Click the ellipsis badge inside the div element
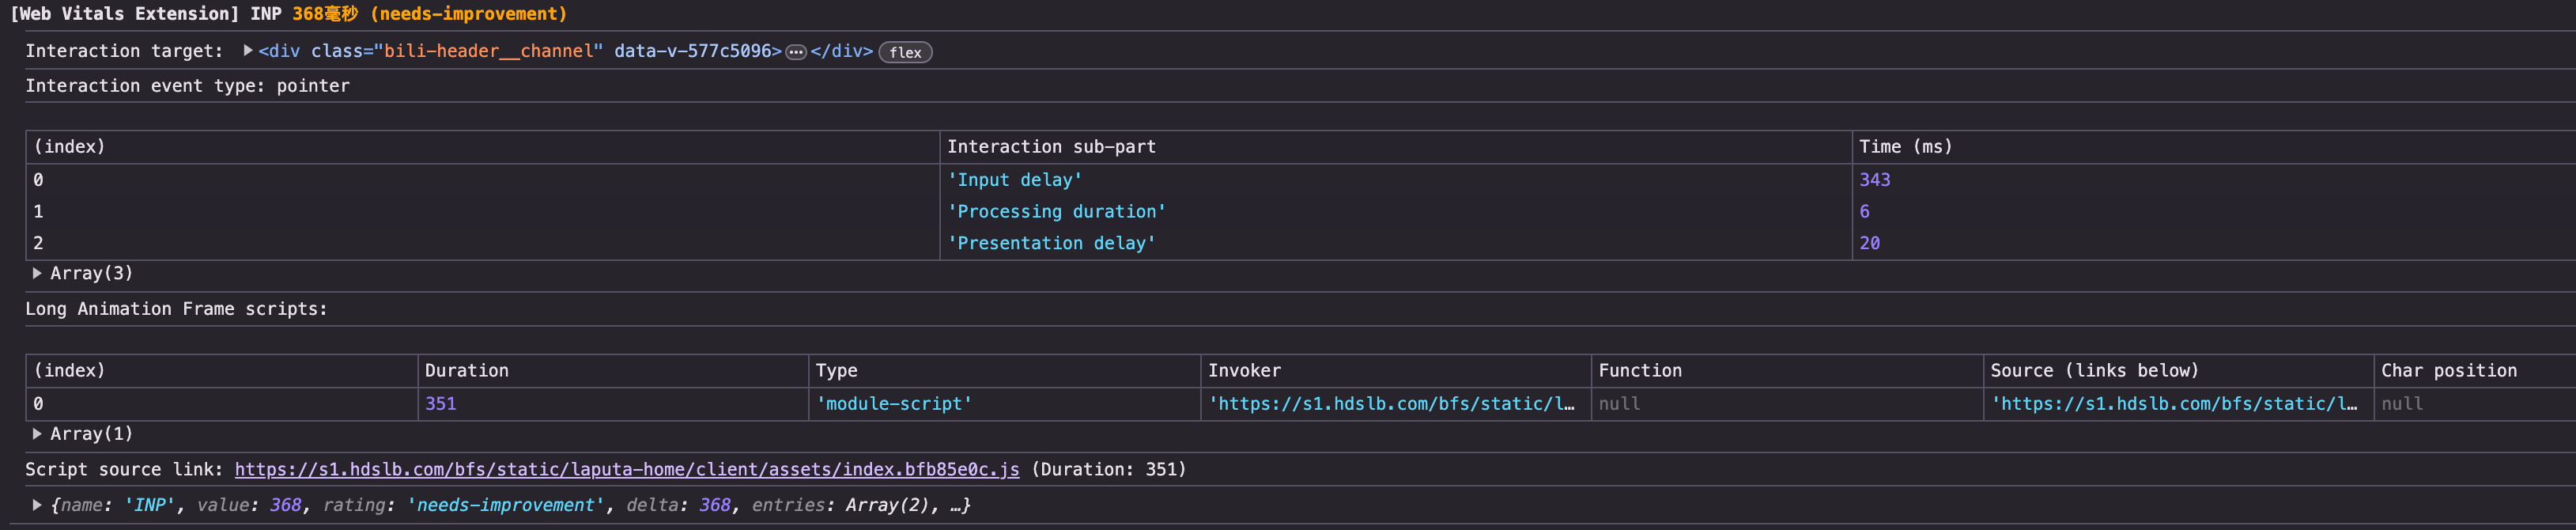Viewport: 2576px width, 530px height. click(x=795, y=52)
